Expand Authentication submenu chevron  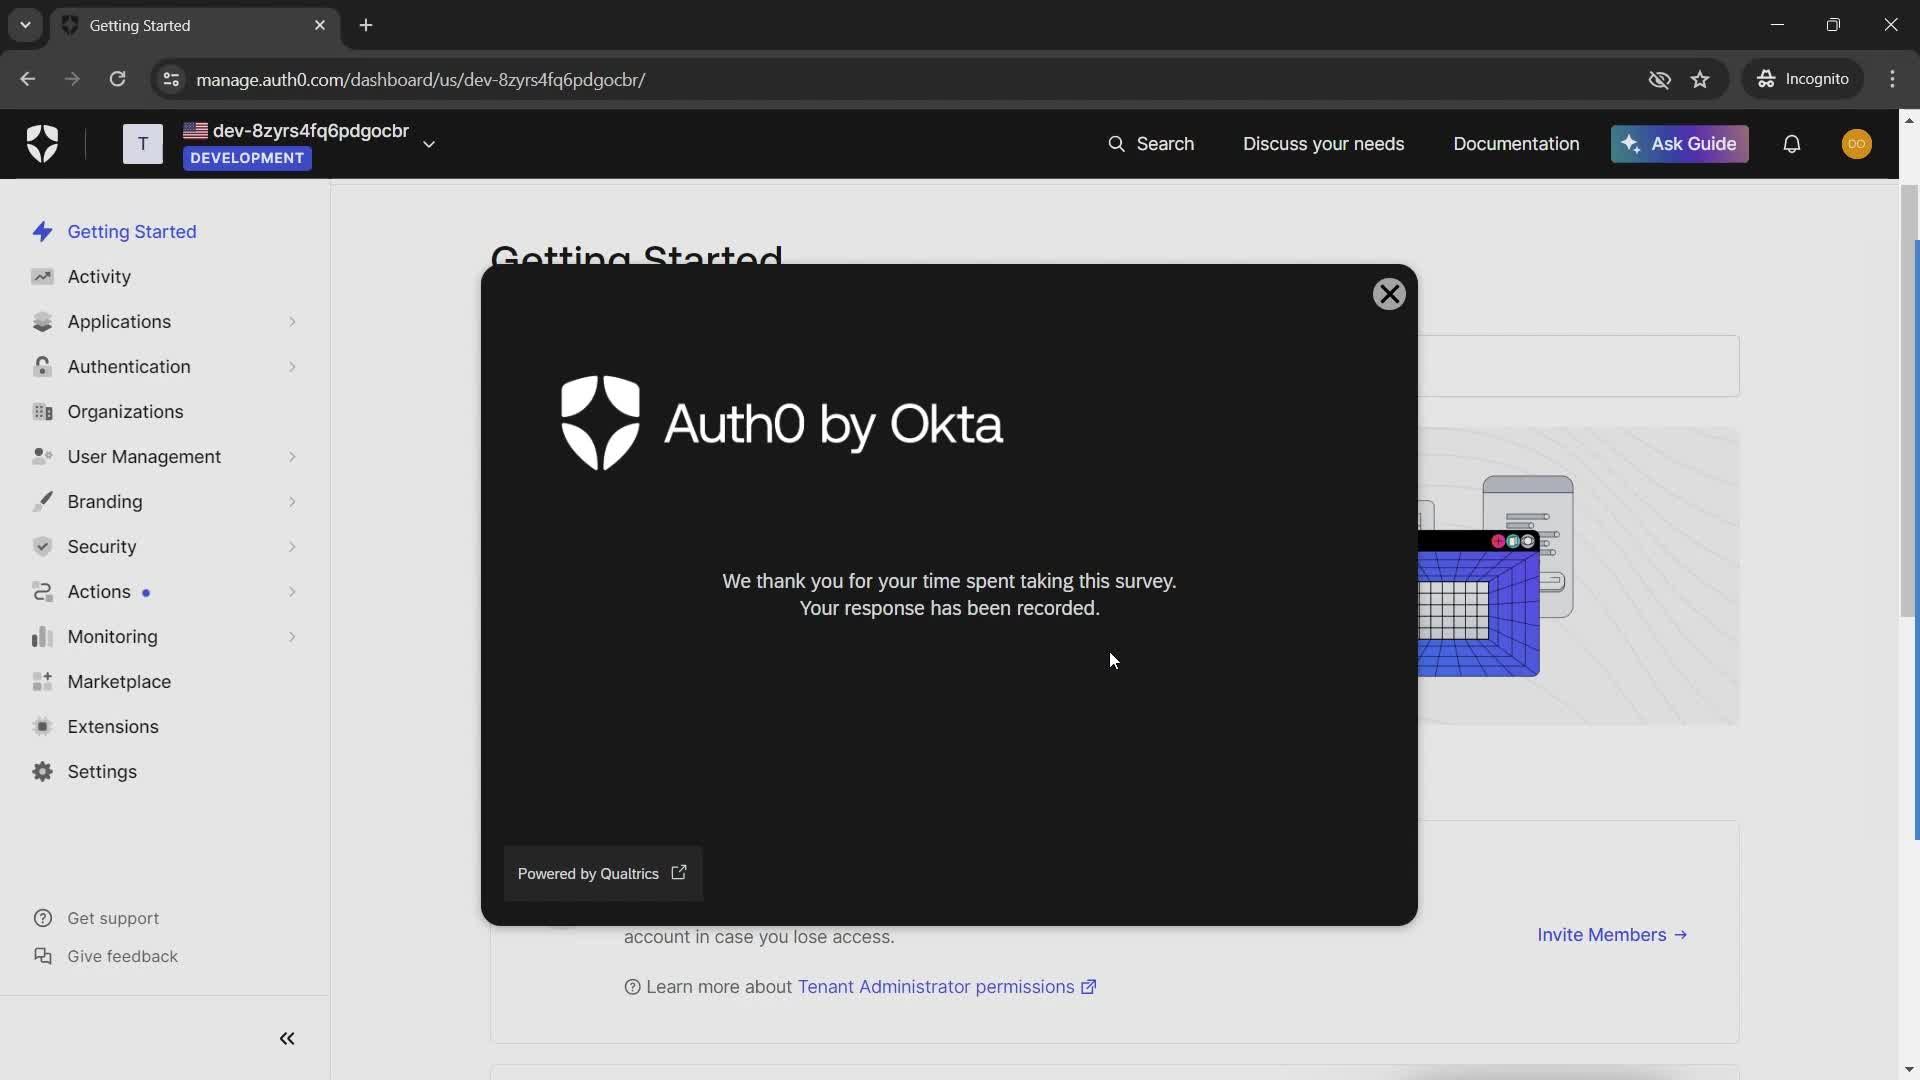[292, 366]
